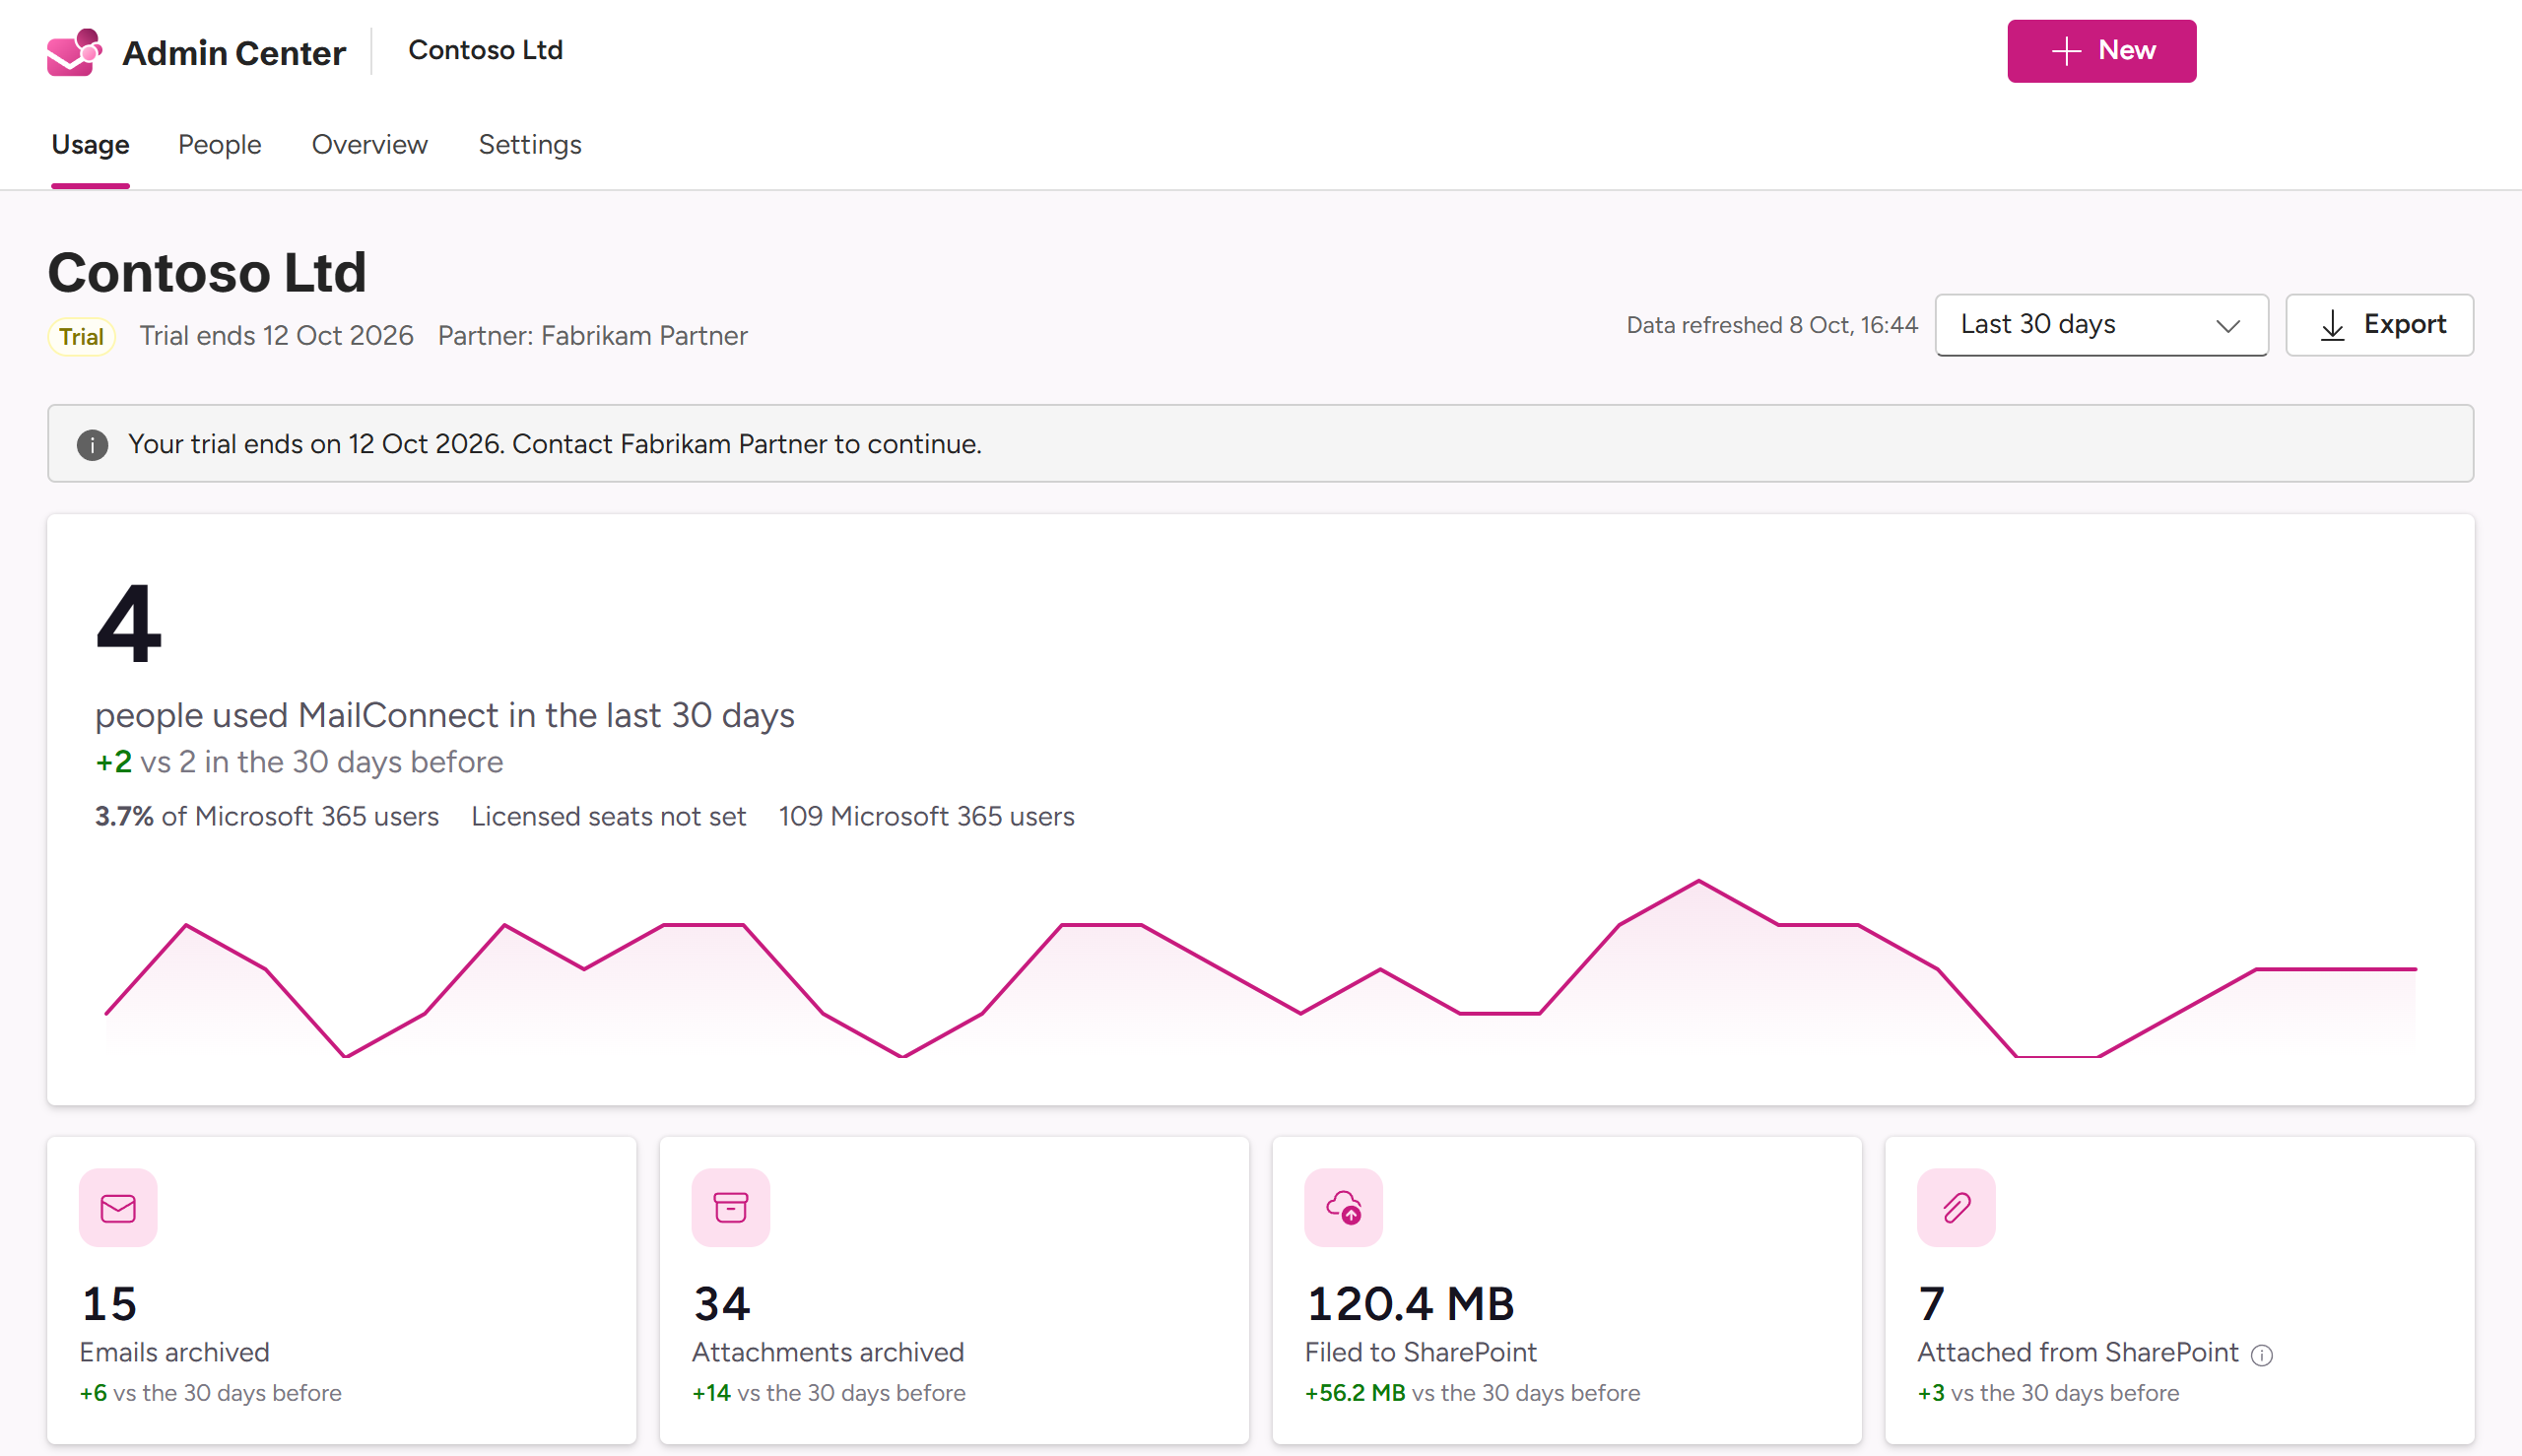Click the 'Attached from SharePoint' label
This screenshot has width=2522, height=1456.
click(2078, 1353)
